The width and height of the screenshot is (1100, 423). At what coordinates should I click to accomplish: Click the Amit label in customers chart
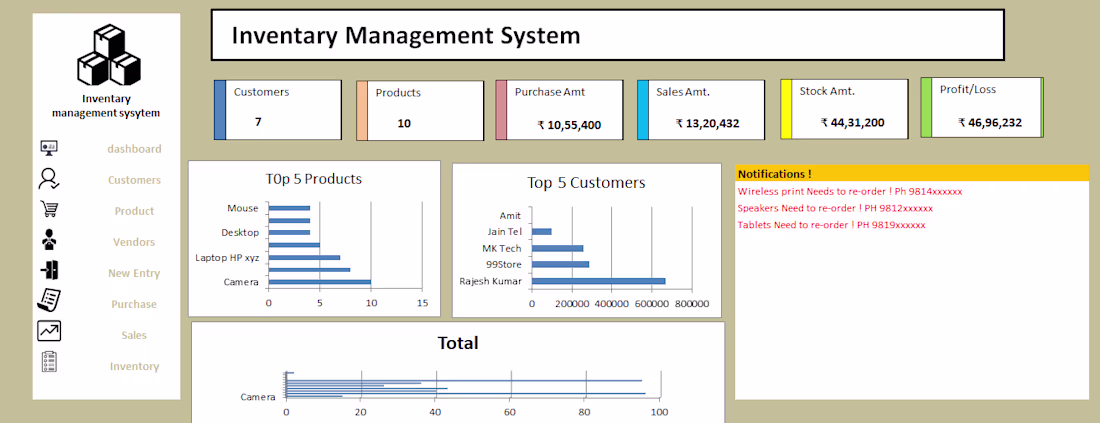pyautogui.click(x=510, y=215)
